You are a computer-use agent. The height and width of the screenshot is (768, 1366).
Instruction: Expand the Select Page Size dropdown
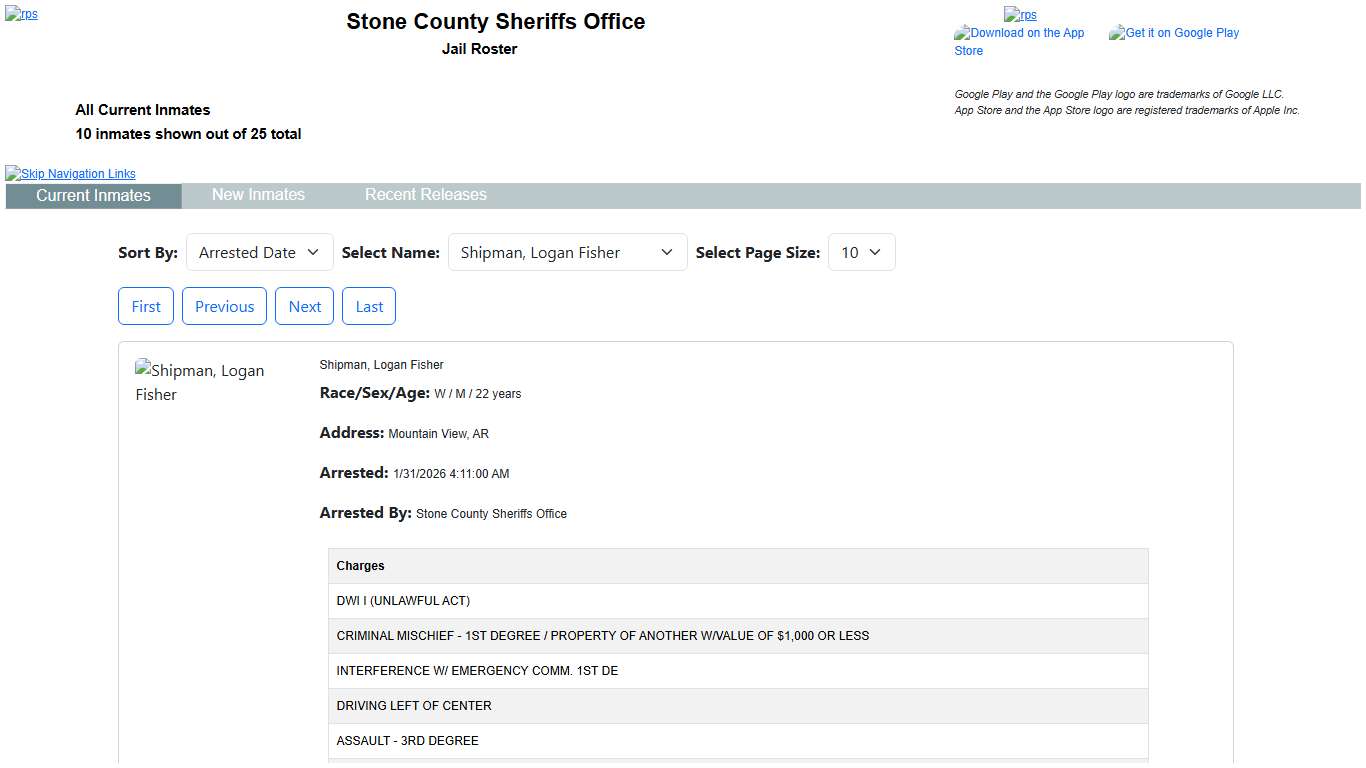pyautogui.click(x=861, y=253)
